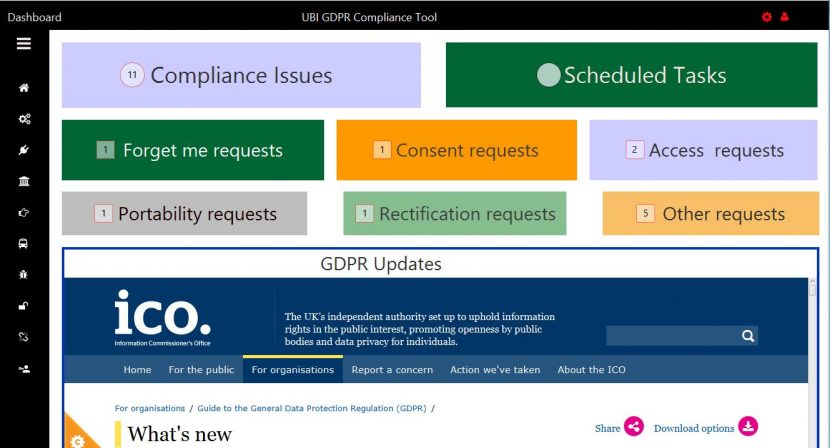The height and width of the screenshot is (448, 830).
Task: Click the 11 count badge on Compliance Issues
Action: click(132, 75)
